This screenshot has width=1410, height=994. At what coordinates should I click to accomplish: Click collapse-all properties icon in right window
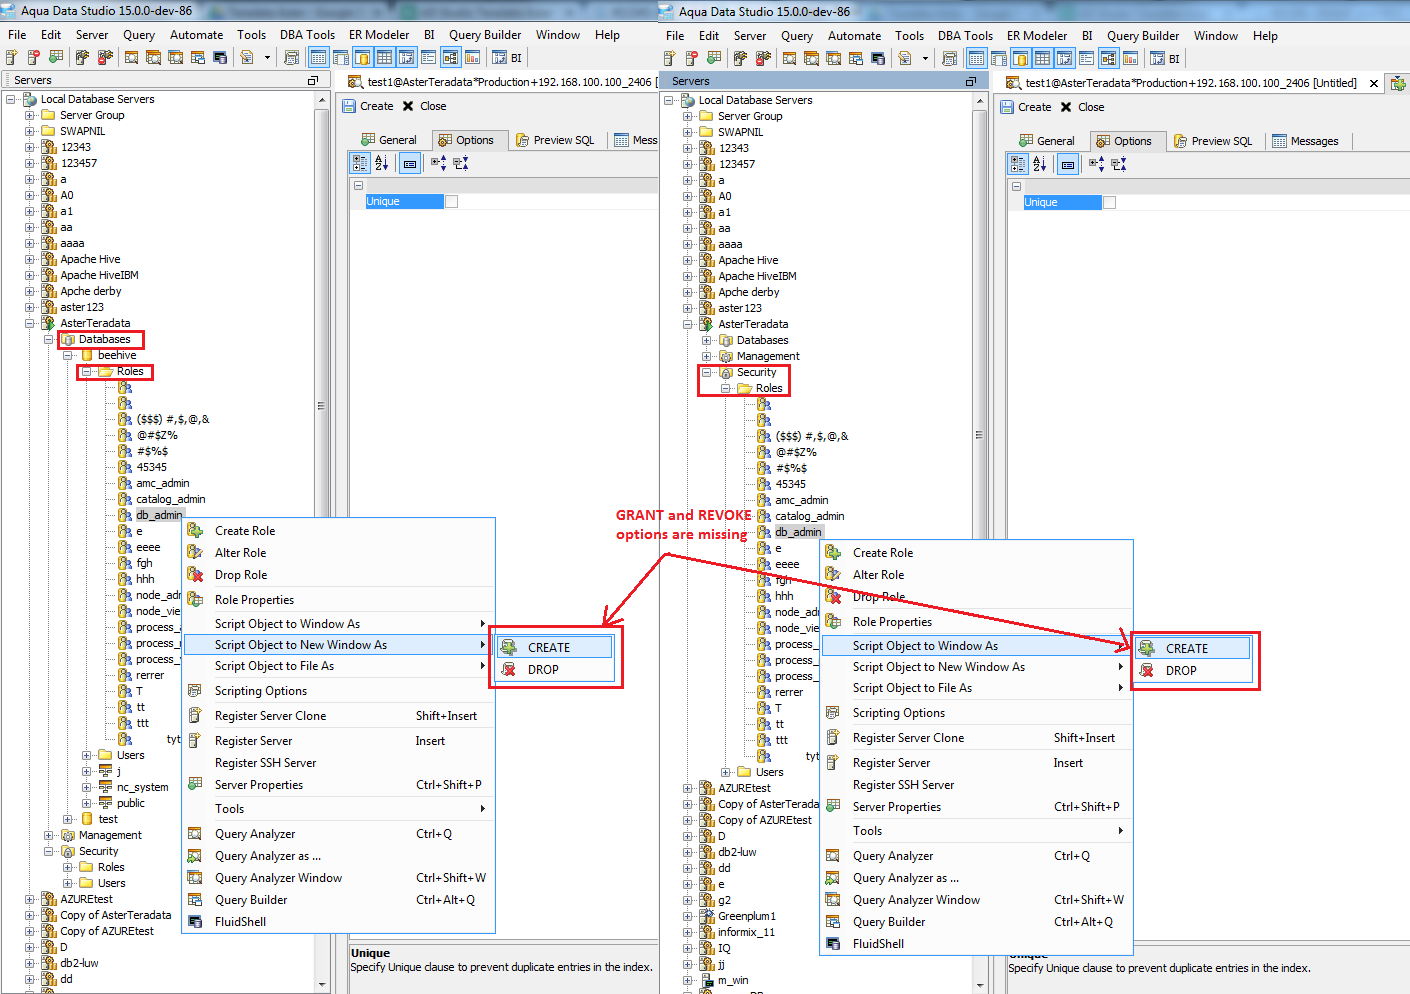(1118, 164)
